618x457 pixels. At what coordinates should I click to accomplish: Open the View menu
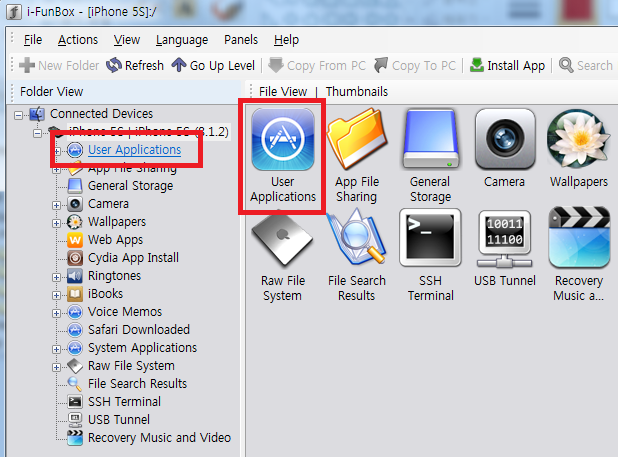[x=127, y=40]
